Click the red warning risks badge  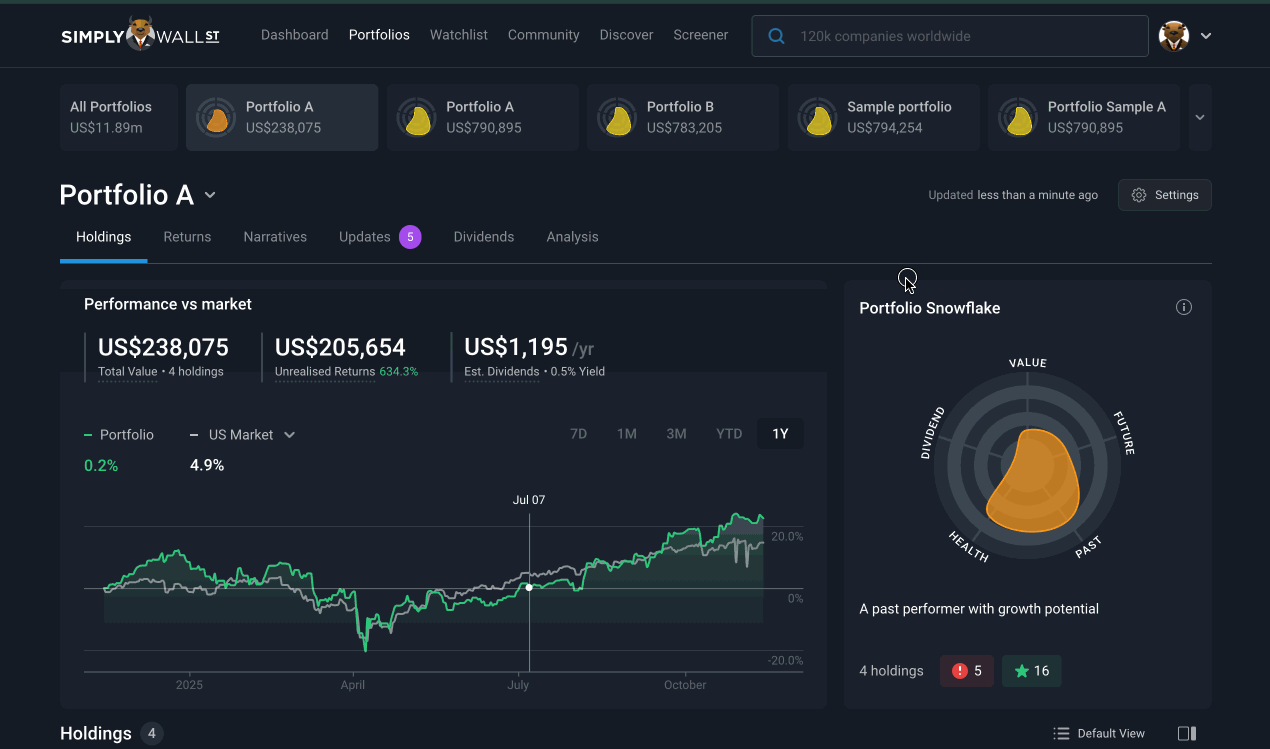pos(967,671)
